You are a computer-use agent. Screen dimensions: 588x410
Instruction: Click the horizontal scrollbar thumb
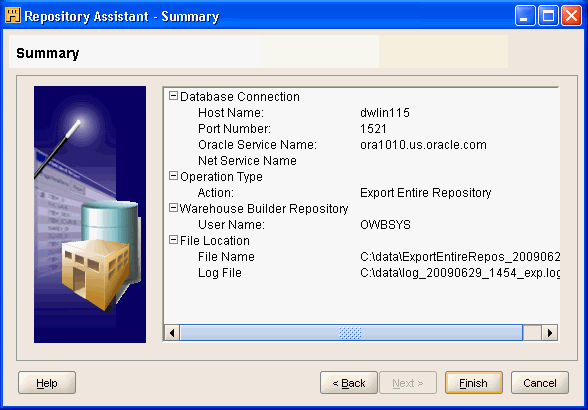[351, 333]
